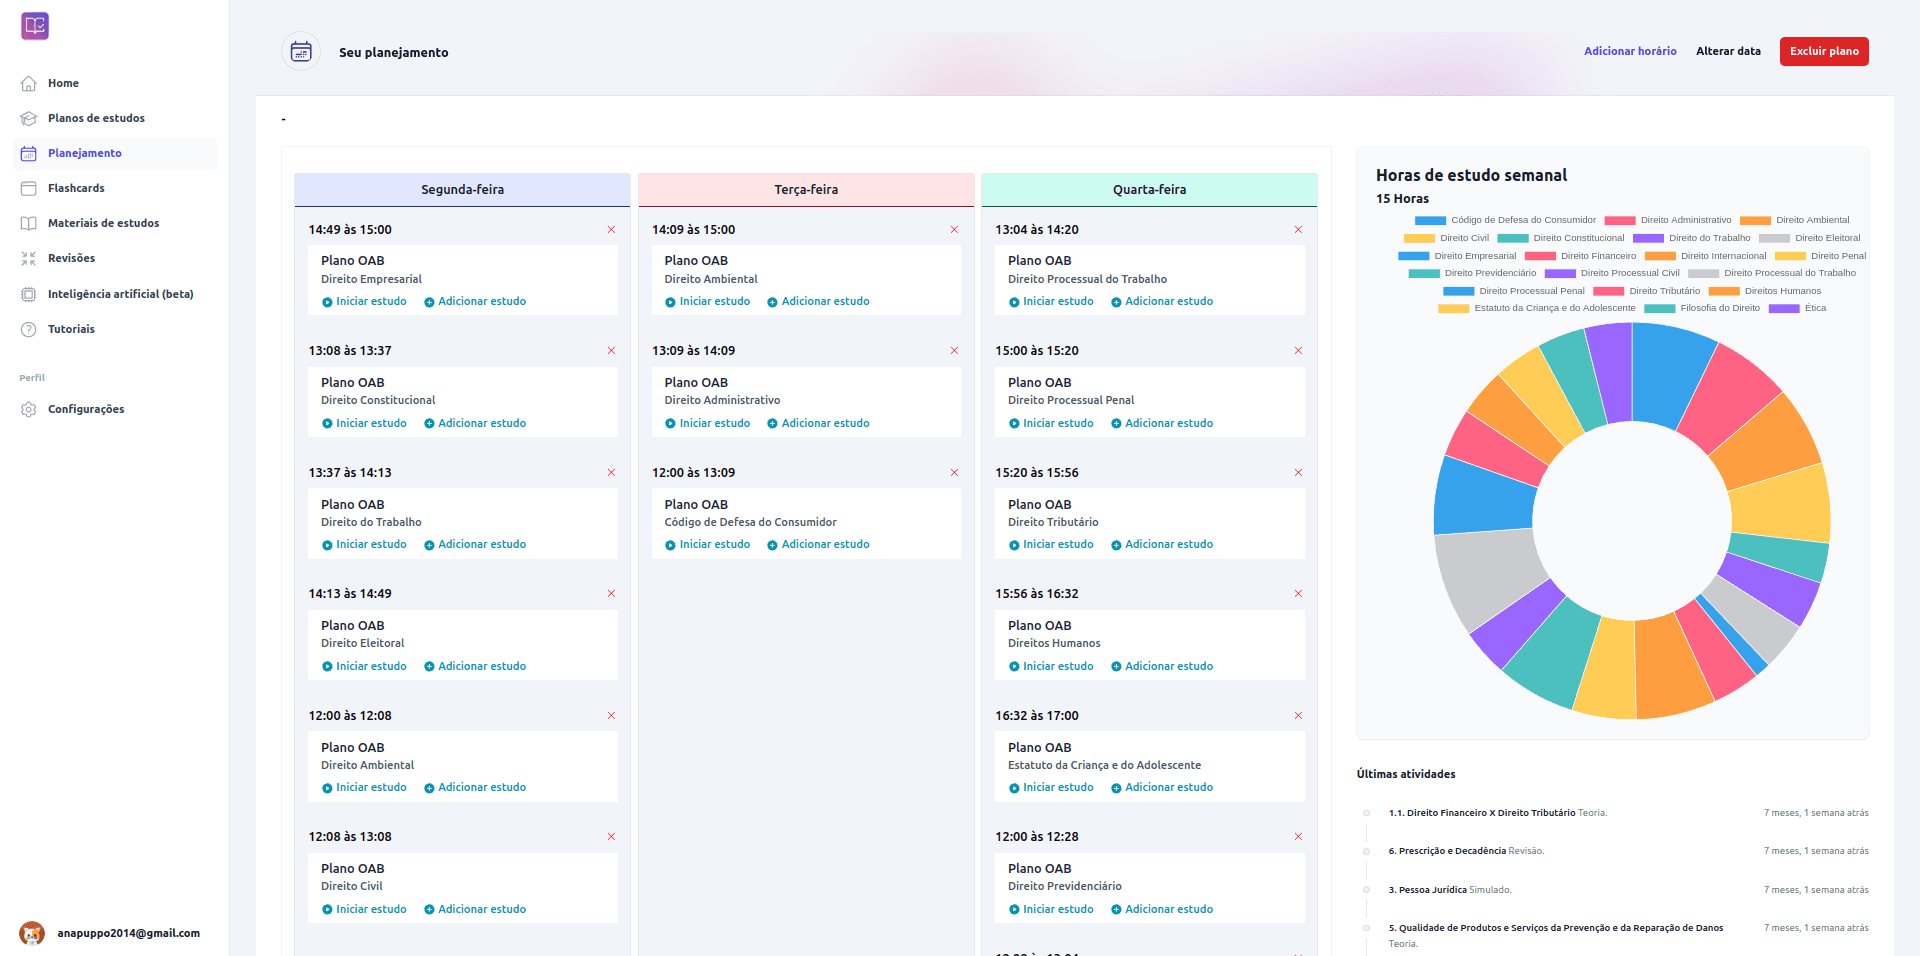Open Adicionar horário link

tap(1630, 51)
